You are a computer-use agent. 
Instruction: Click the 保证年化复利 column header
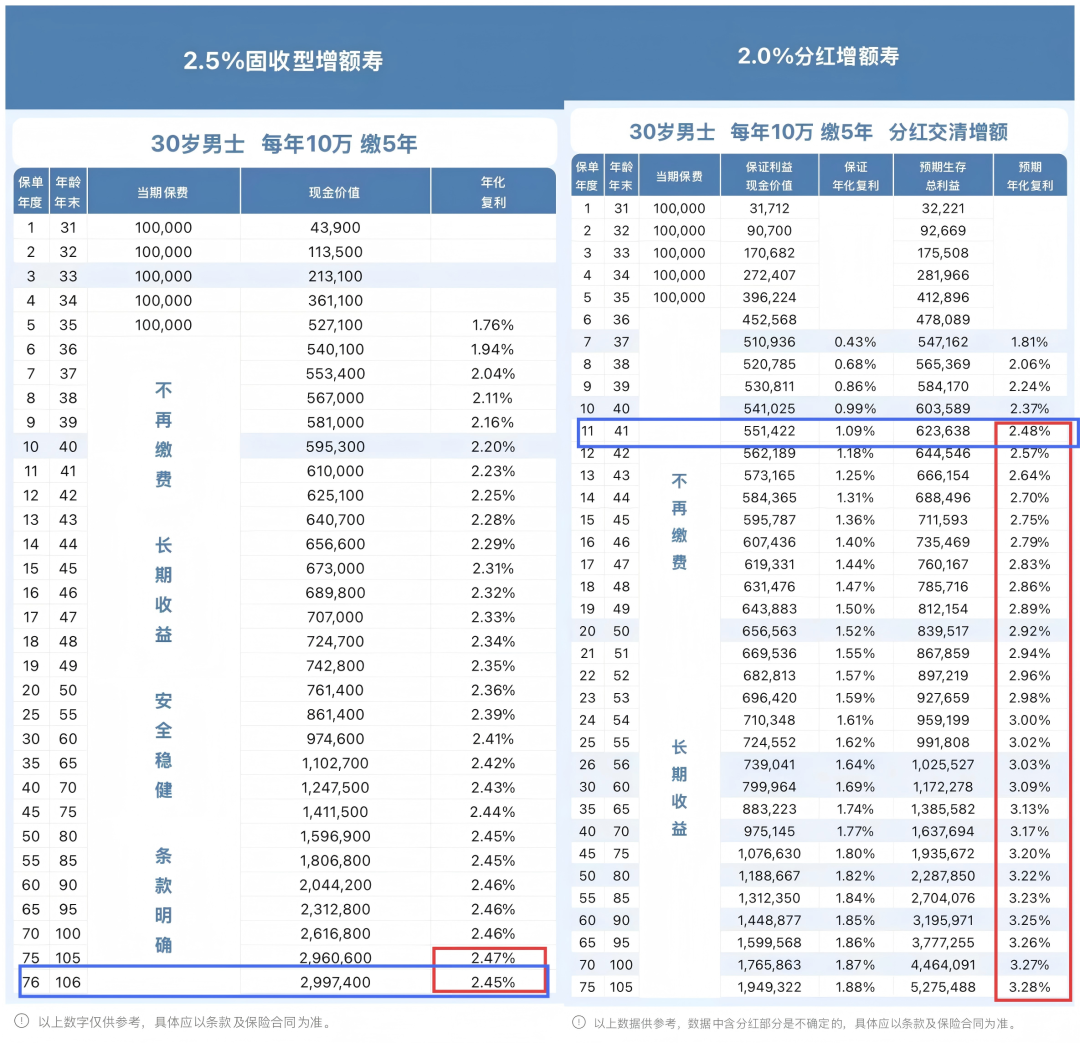click(x=856, y=176)
